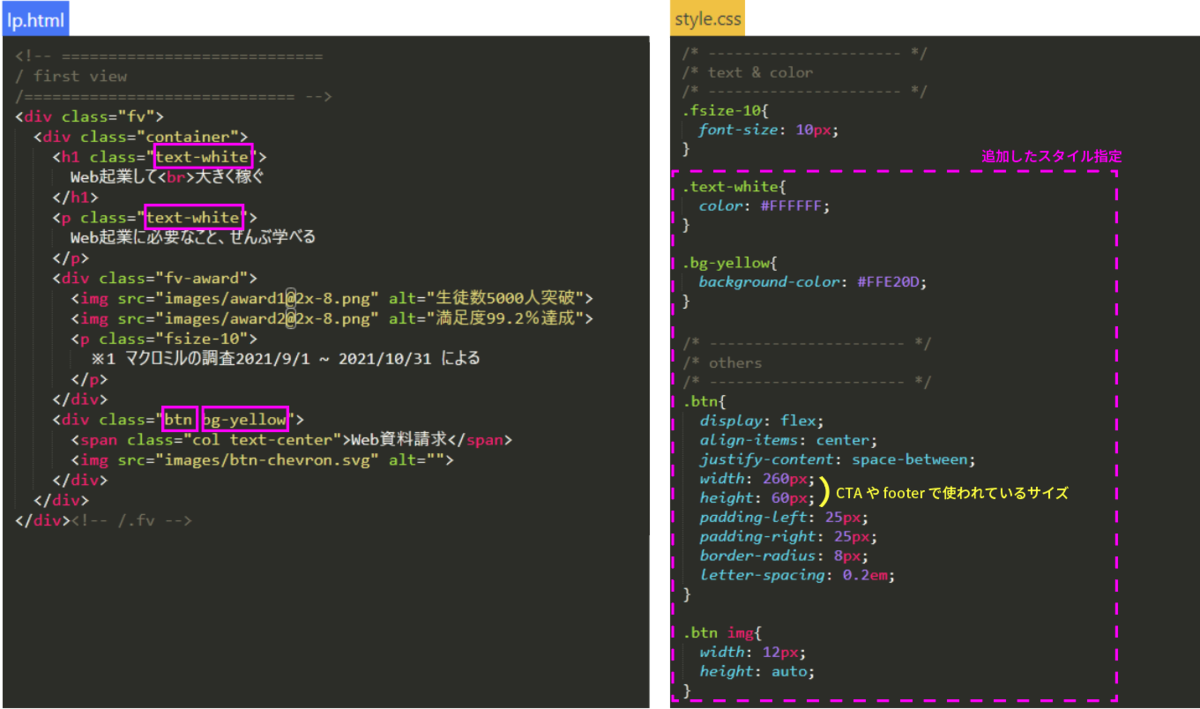Click the "align-items: center;" declaration
The height and width of the screenshot is (709, 1200).
(787, 440)
